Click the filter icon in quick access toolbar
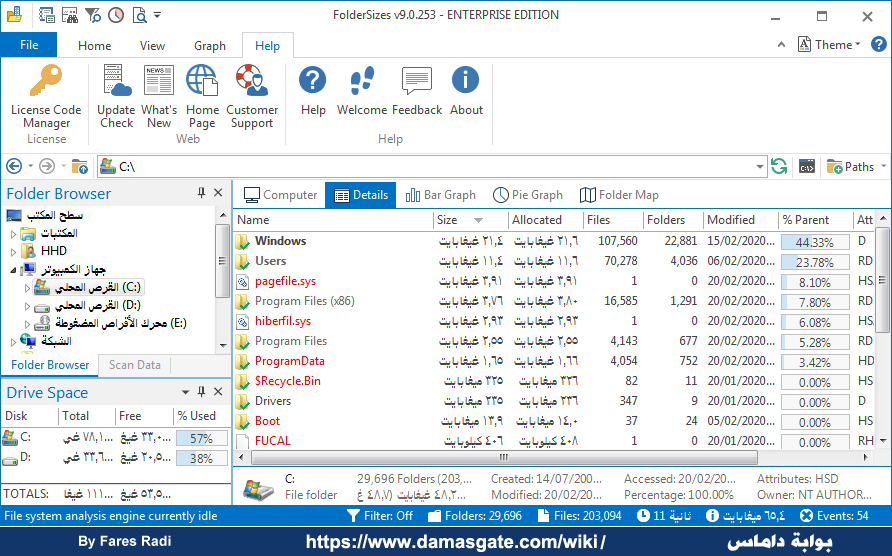This screenshot has width=892, height=556. click(x=93, y=15)
